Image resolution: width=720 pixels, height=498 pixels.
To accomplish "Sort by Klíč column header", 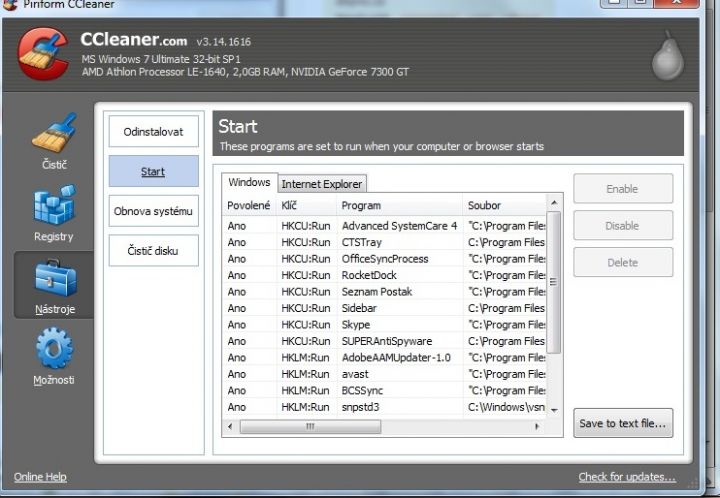I will [x=307, y=206].
